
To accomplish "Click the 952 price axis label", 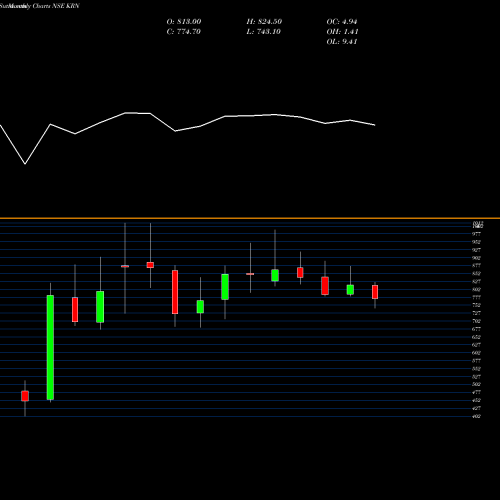I will [476, 242].
